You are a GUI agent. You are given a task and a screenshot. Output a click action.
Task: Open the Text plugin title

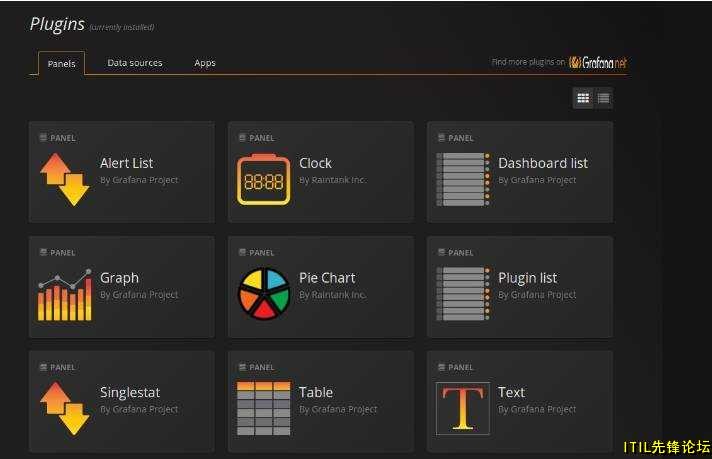[x=511, y=392]
